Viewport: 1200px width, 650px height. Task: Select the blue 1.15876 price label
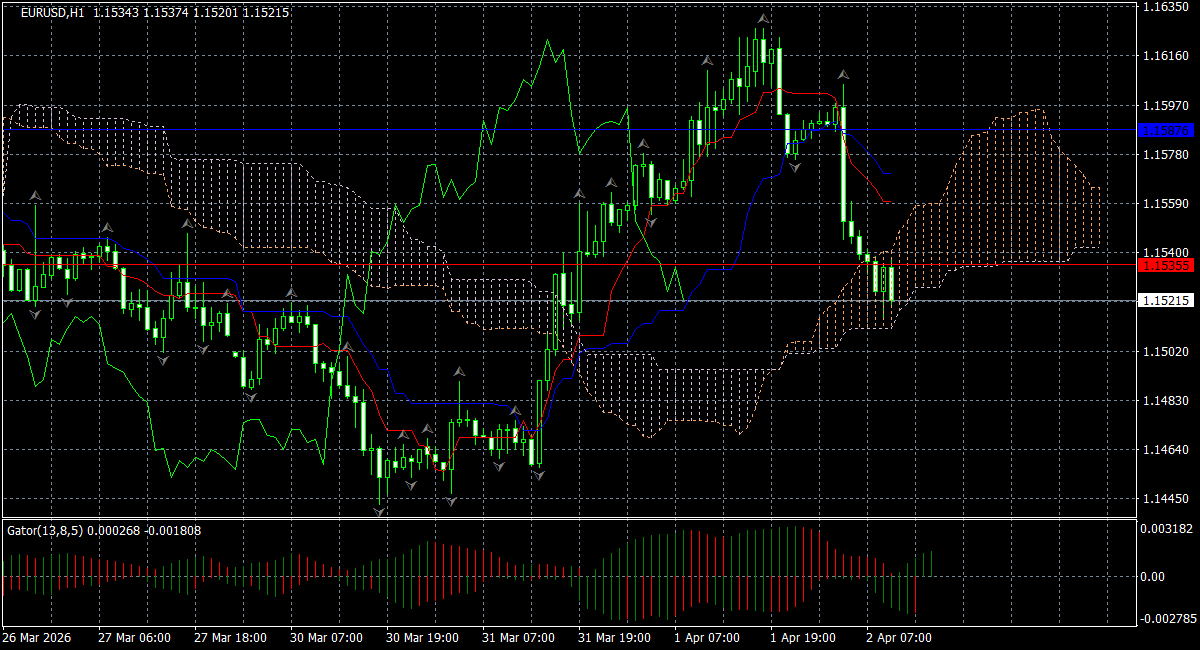(x=1166, y=130)
